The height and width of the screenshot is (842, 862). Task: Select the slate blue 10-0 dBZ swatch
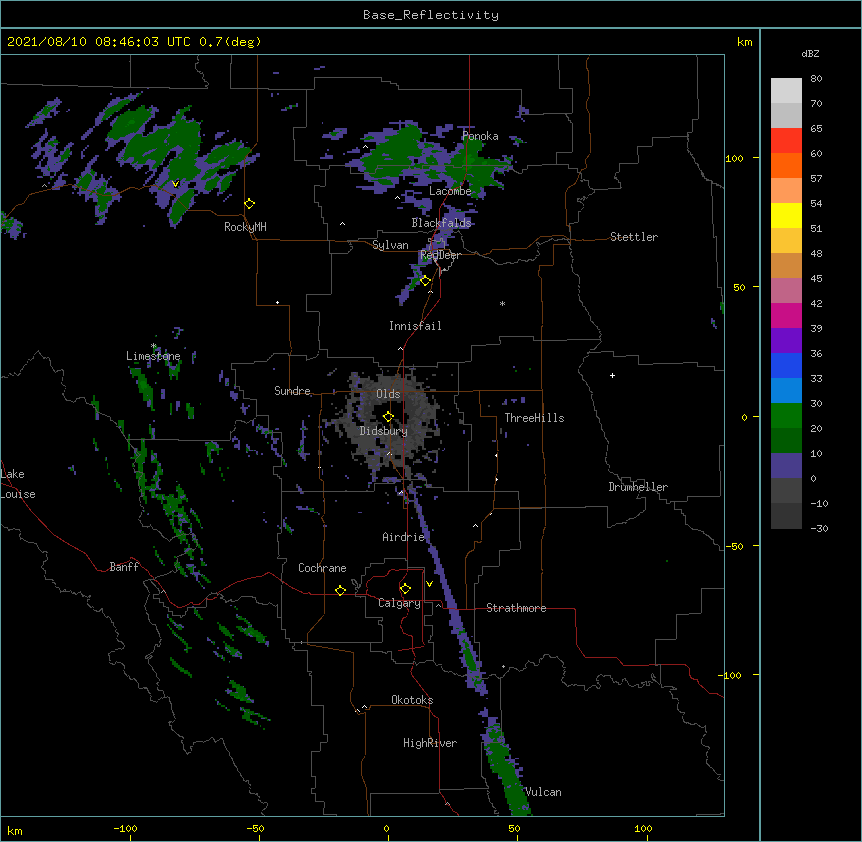pyautogui.click(x=786, y=466)
